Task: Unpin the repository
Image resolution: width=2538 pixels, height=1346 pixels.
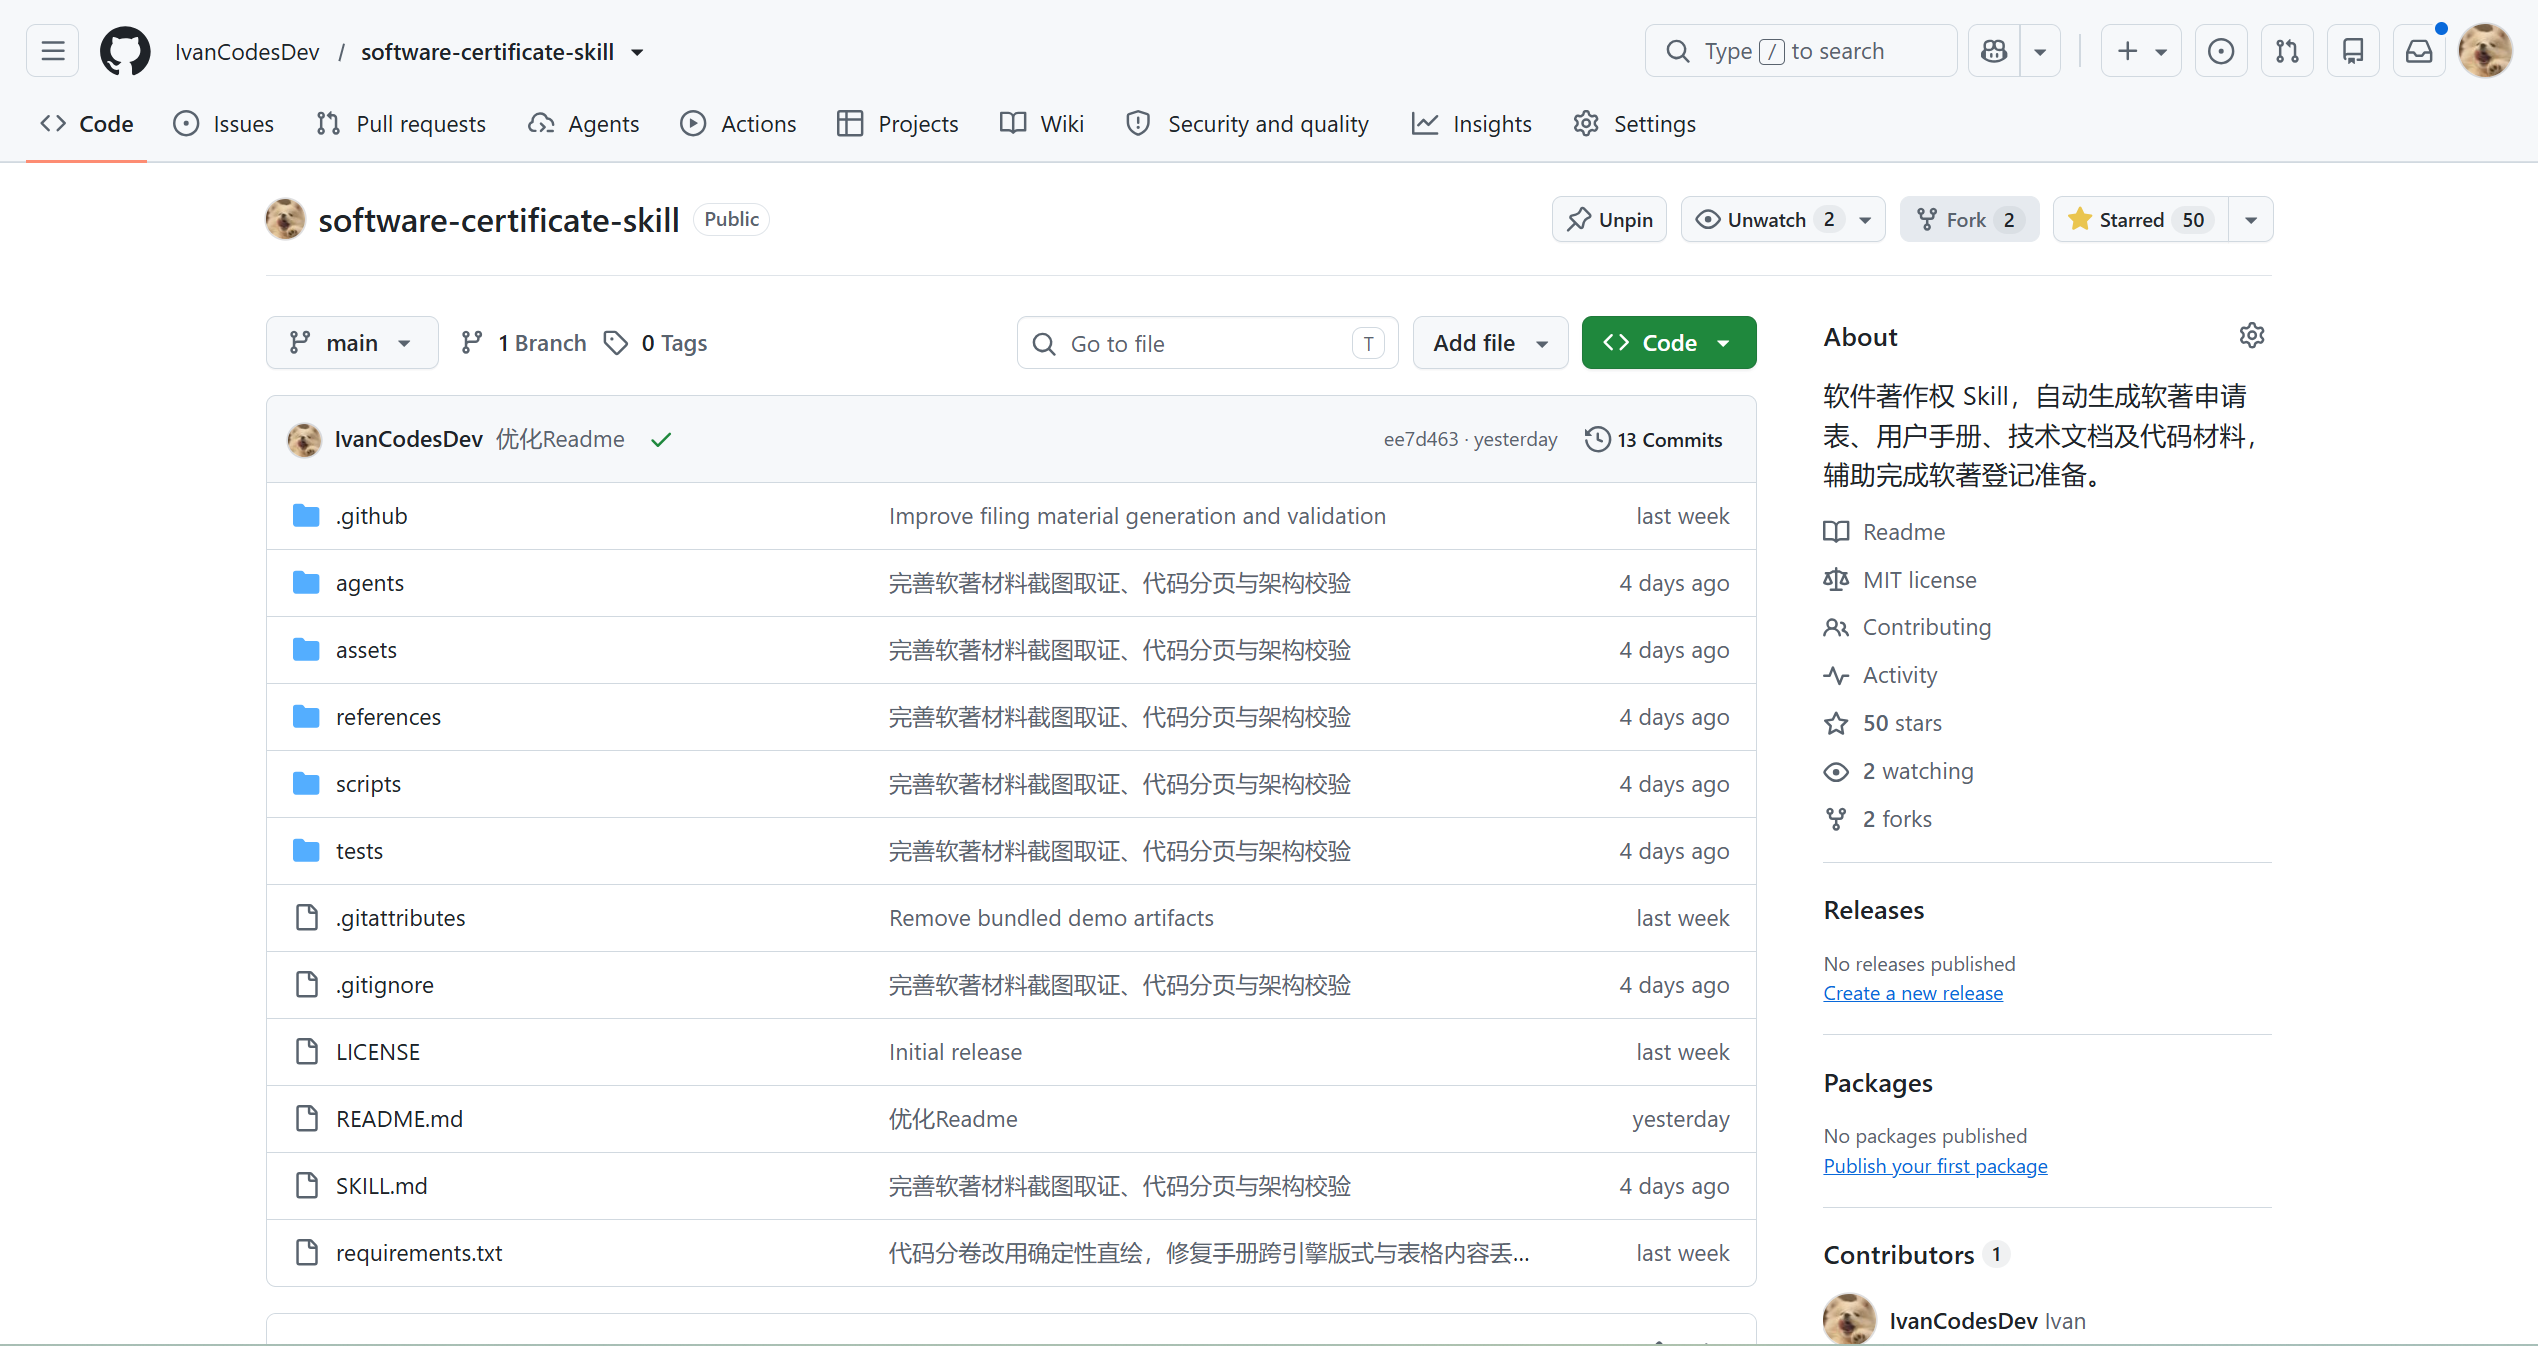Action: tap(1609, 219)
